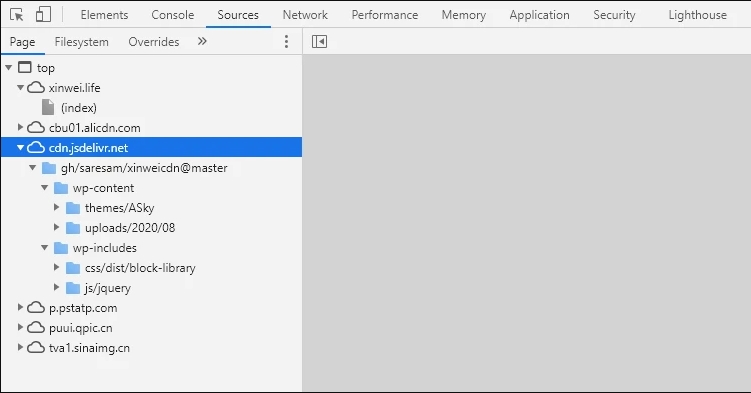
Task: Click the folder icon for wp-content
Action: click(61, 188)
